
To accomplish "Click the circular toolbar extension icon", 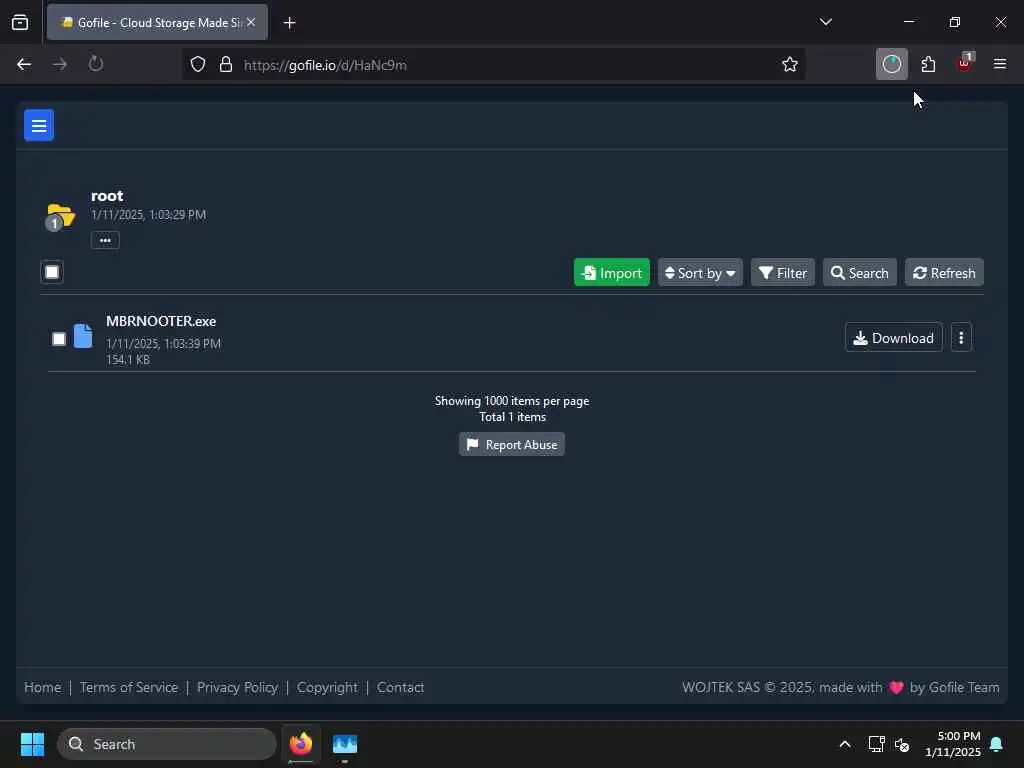I will point(891,64).
